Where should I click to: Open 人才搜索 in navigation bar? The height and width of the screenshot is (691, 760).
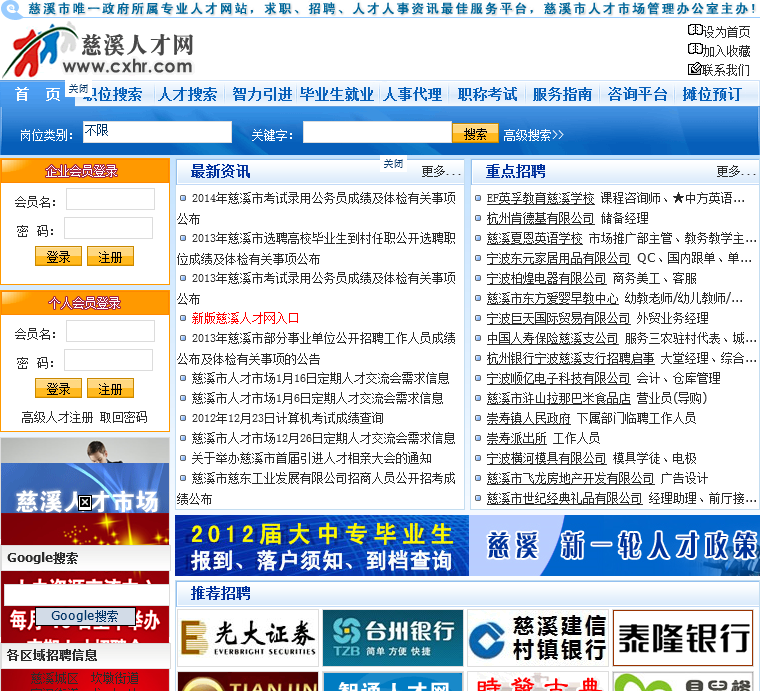pyautogui.click(x=188, y=94)
